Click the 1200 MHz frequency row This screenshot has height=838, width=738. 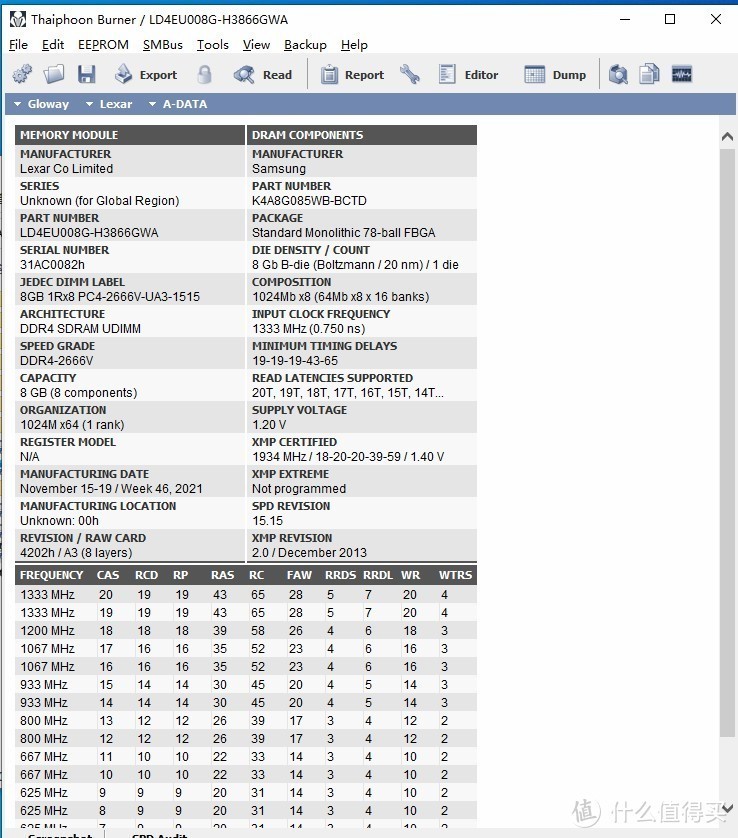pos(246,631)
